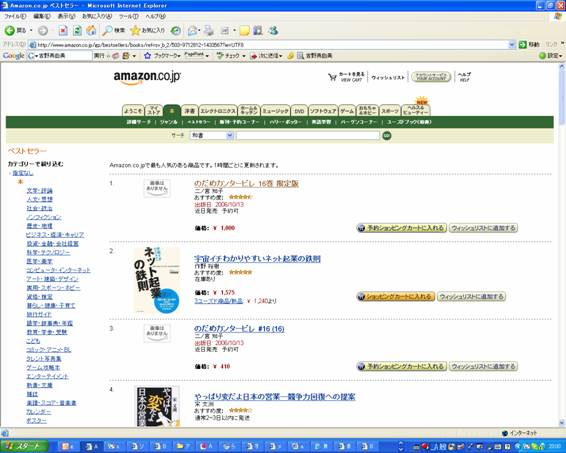Screen dimensions: 566x453
Task: Stop page loading with the red X icon
Action: (63, 31)
